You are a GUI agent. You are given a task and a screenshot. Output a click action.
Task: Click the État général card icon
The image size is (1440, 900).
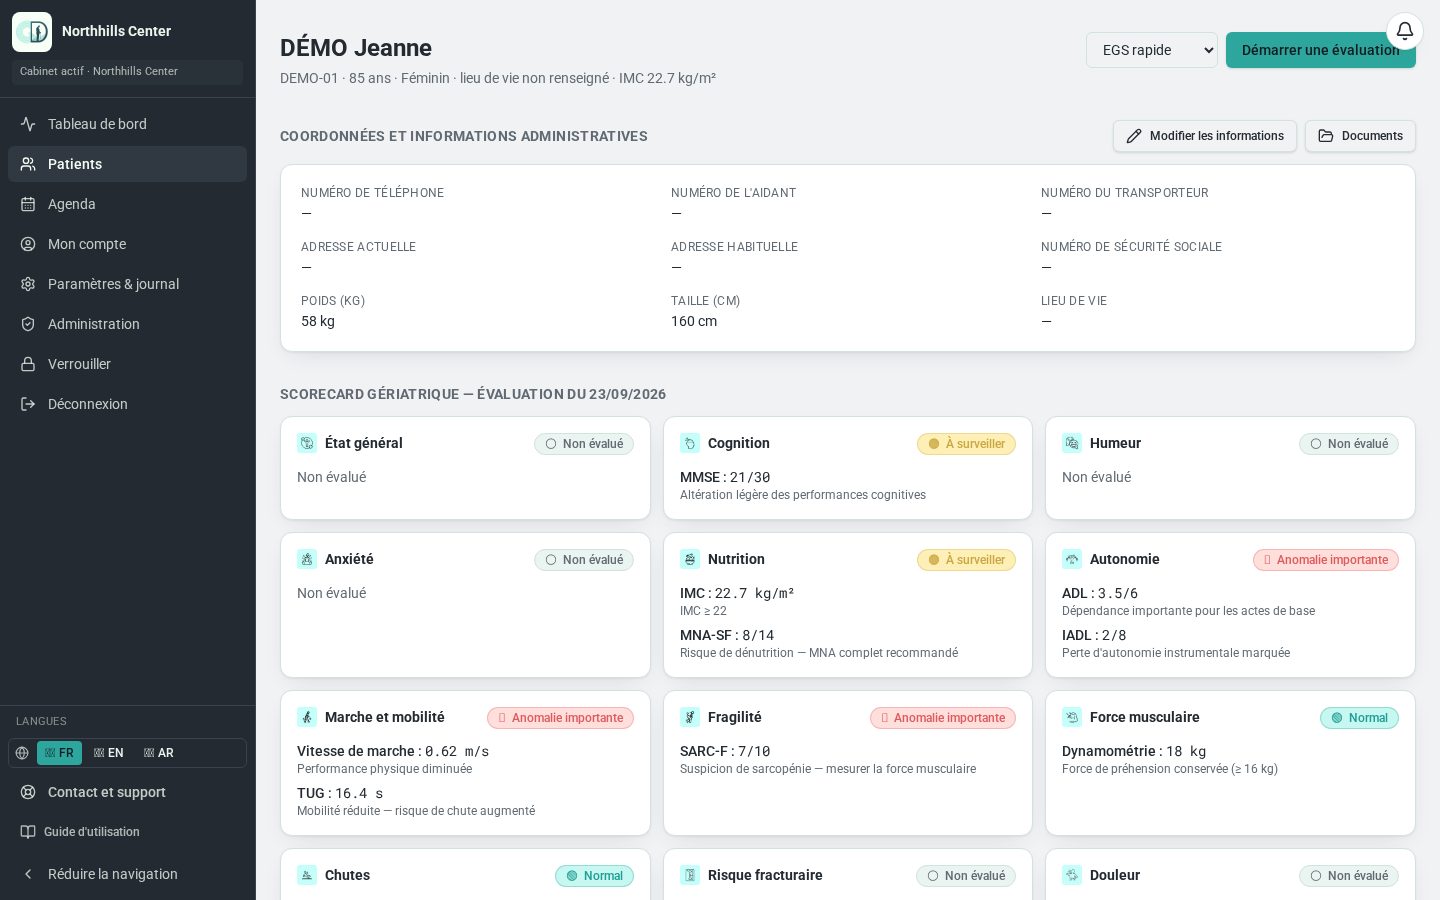307,443
